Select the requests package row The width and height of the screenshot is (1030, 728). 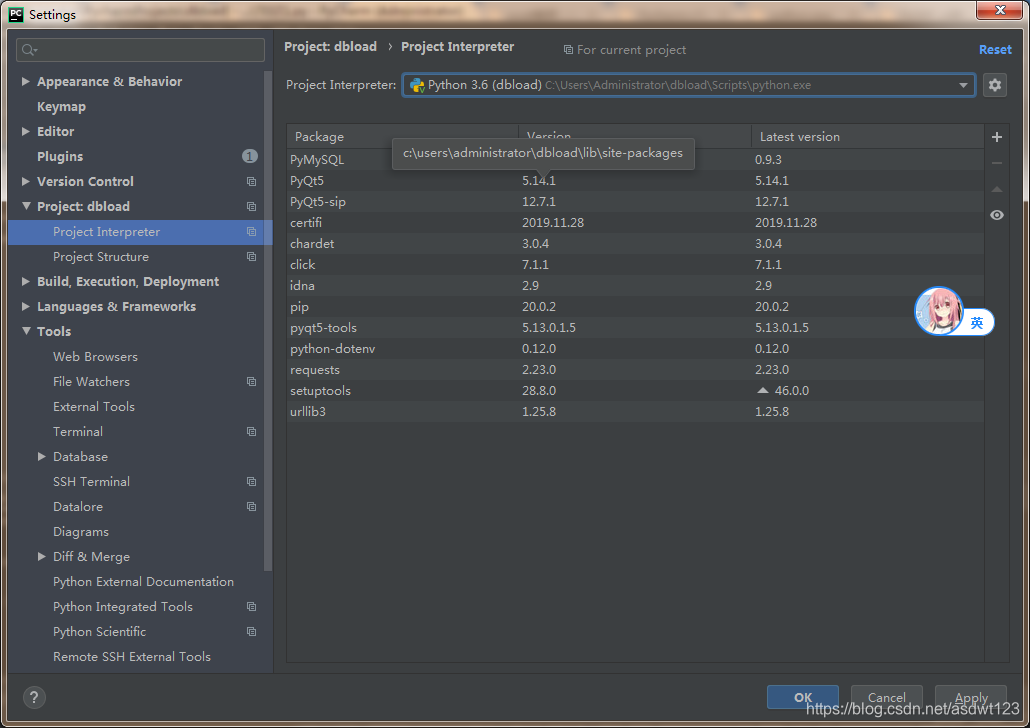tap(635, 369)
